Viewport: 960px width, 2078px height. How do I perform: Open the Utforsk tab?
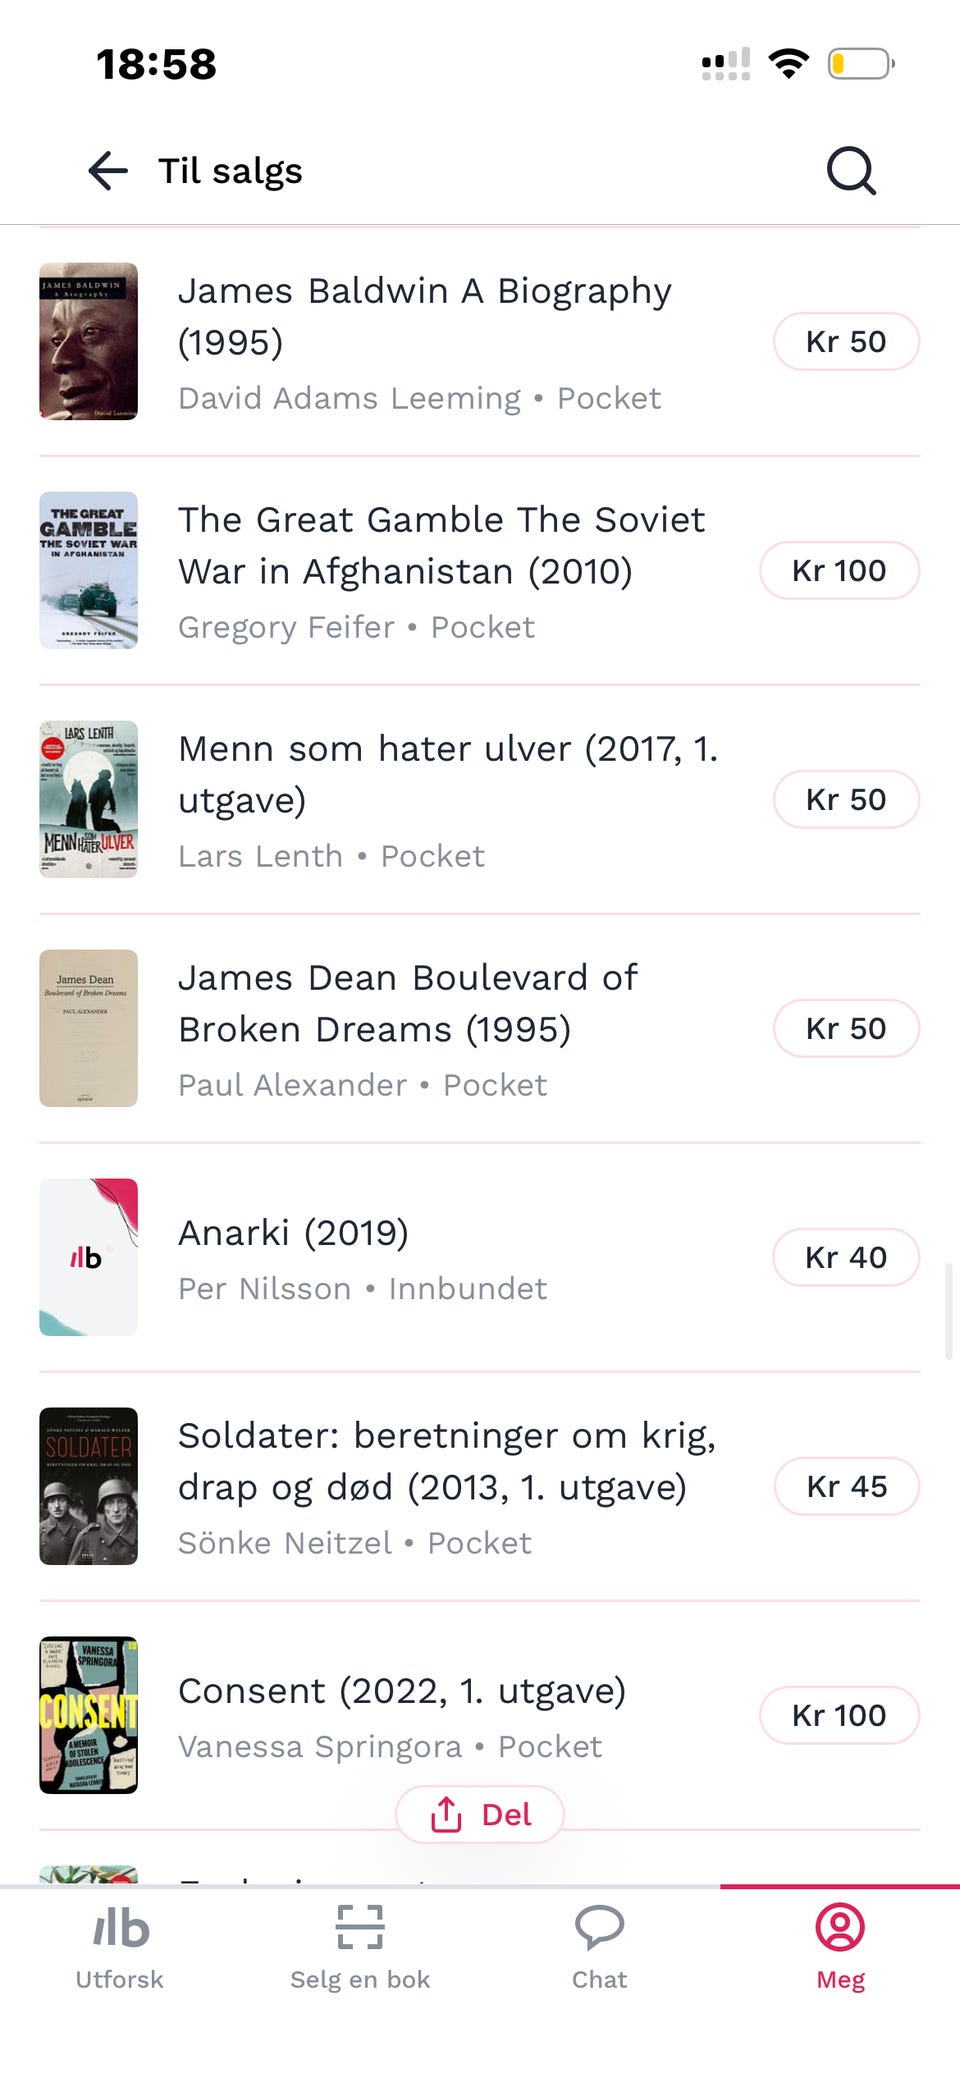[120, 1948]
